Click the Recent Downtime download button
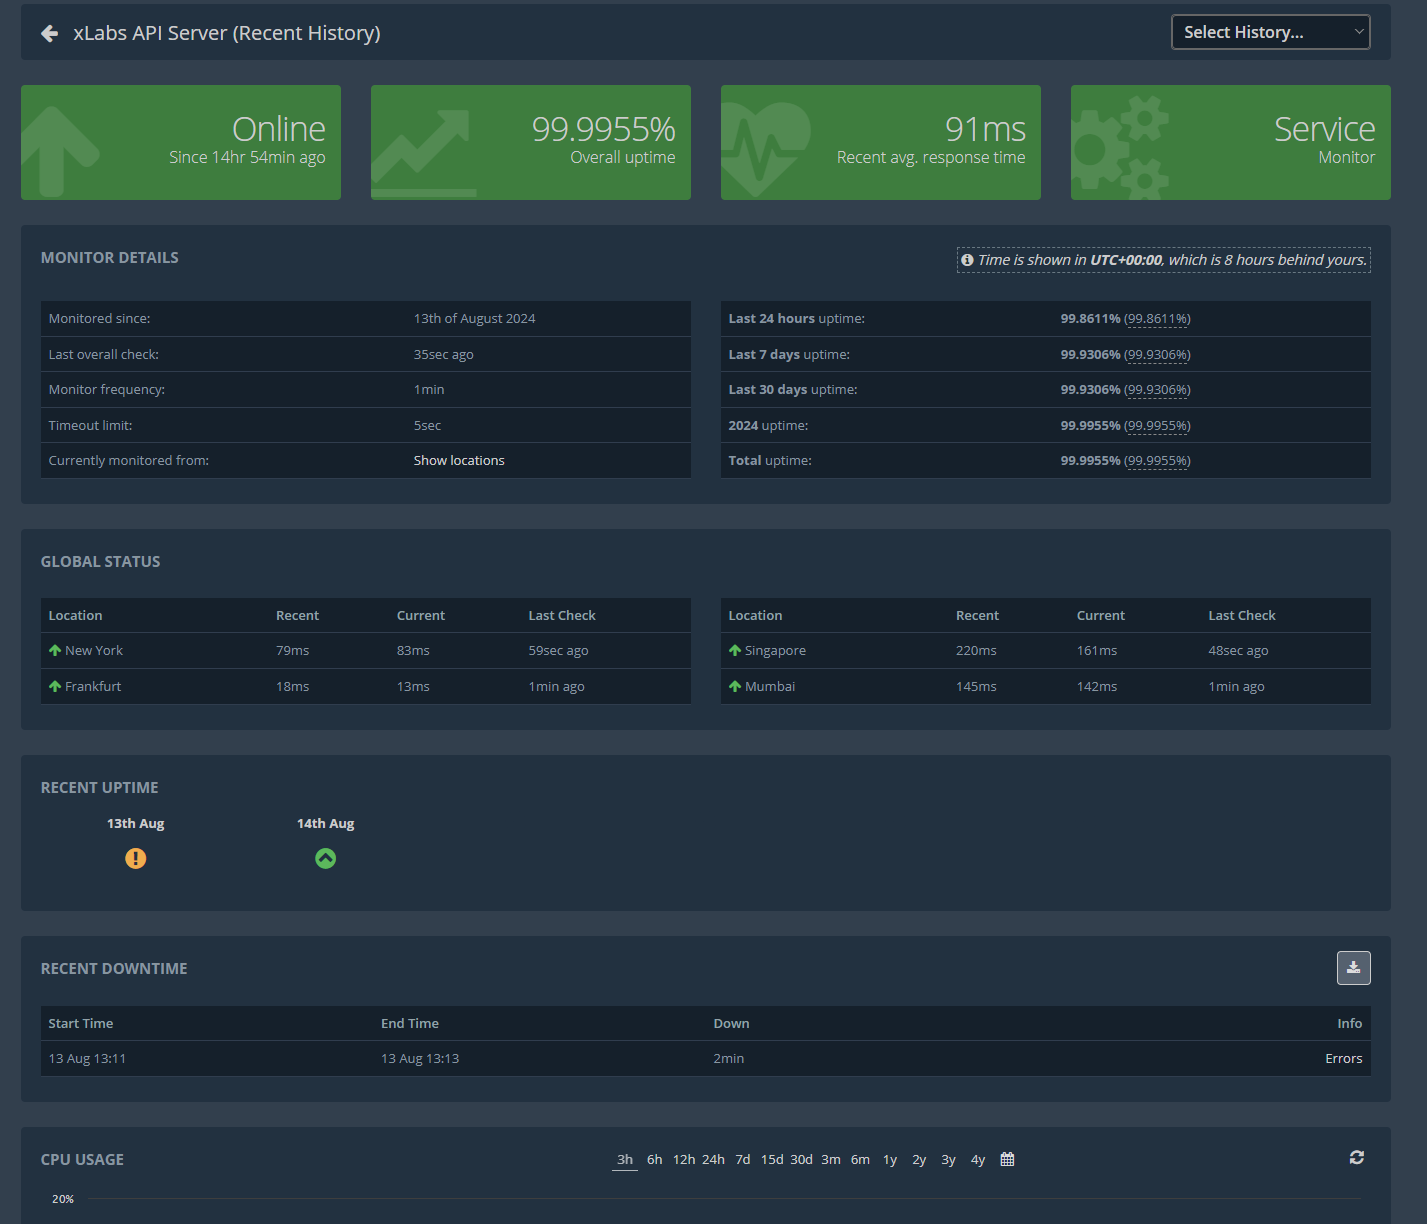Image resolution: width=1427 pixels, height=1224 pixels. (1354, 968)
